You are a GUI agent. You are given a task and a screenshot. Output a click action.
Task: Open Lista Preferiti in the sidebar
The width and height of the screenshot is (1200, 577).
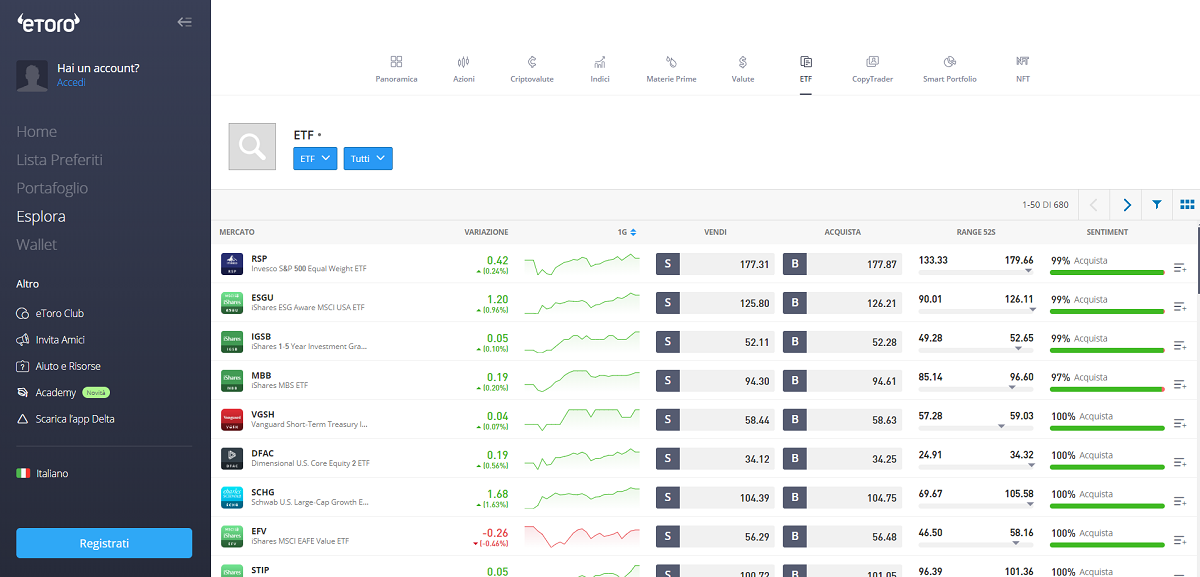coord(59,160)
